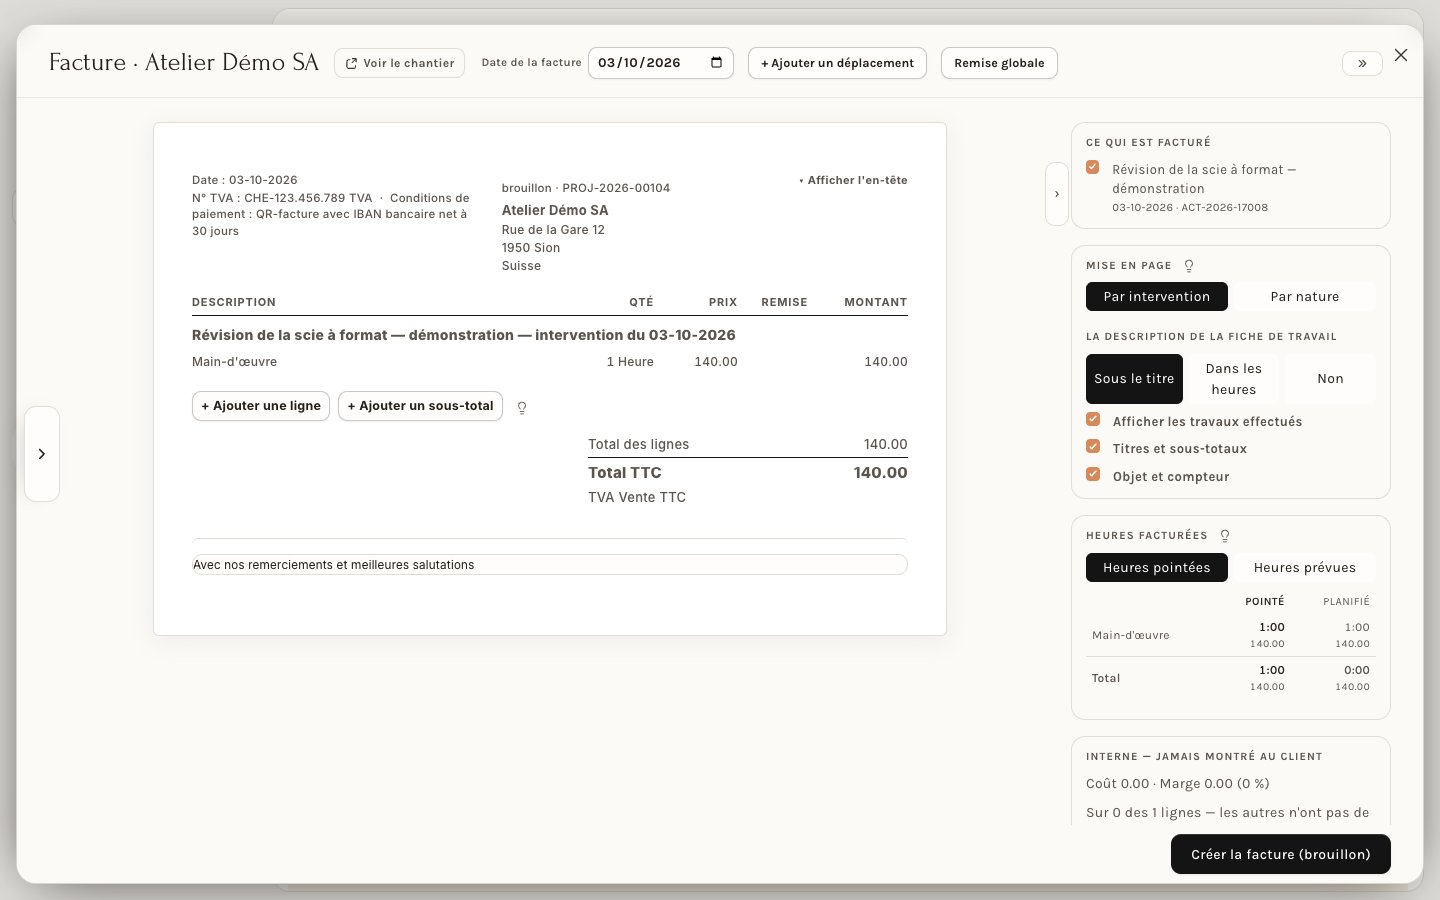Expand the left side panel chevron

pos(42,454)
